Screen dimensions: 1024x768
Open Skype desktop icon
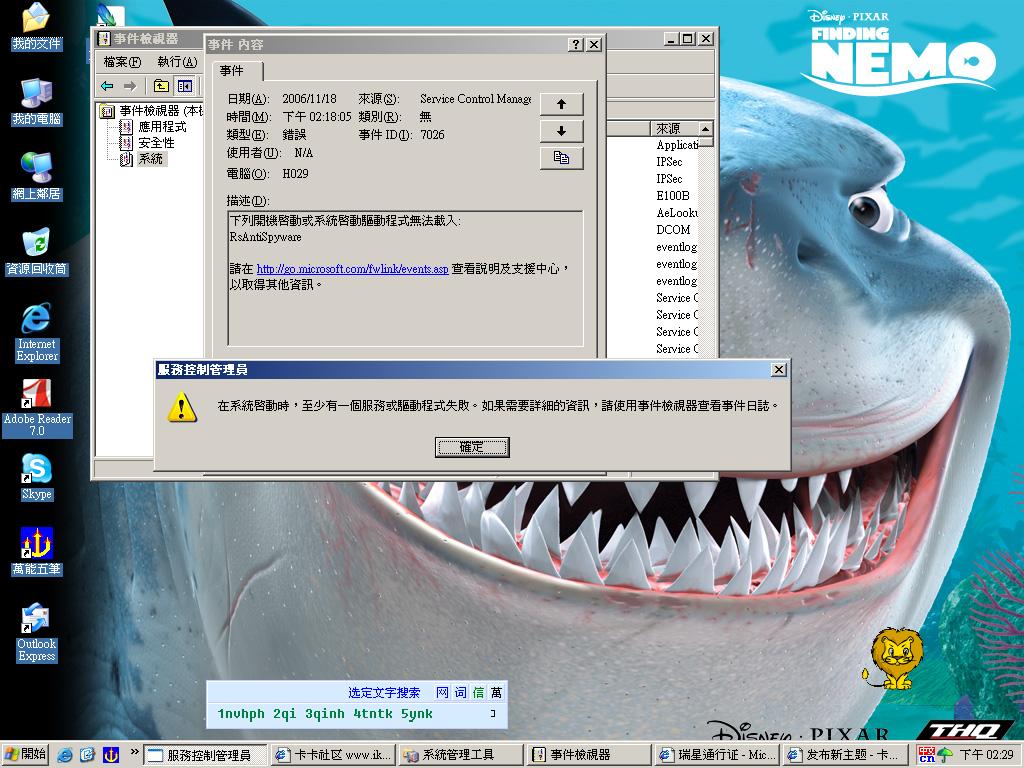pos(37,477)
